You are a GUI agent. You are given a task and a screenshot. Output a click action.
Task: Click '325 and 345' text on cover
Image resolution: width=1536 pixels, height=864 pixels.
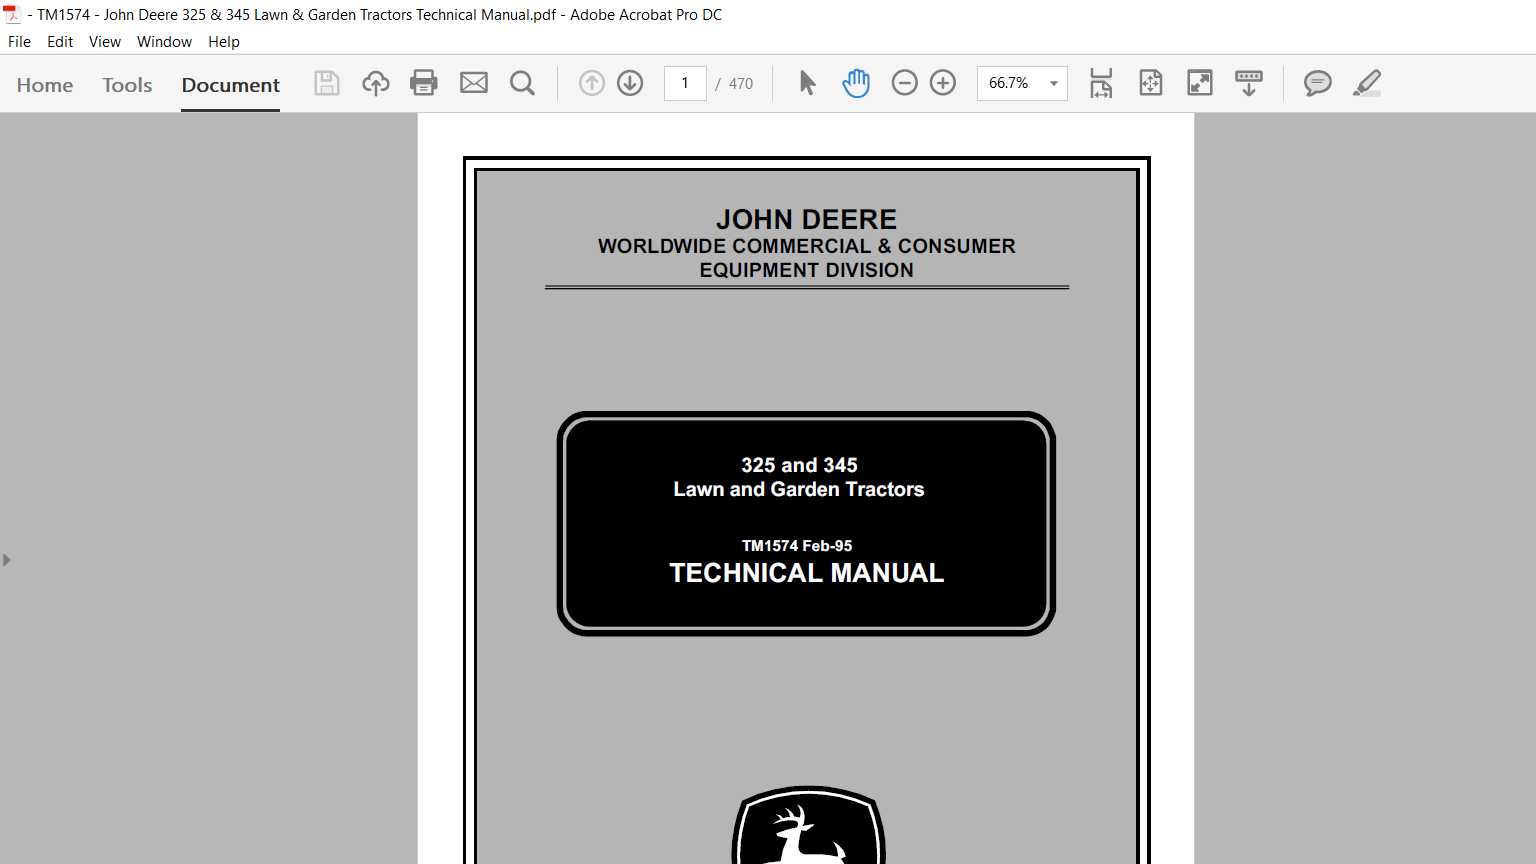799,465
